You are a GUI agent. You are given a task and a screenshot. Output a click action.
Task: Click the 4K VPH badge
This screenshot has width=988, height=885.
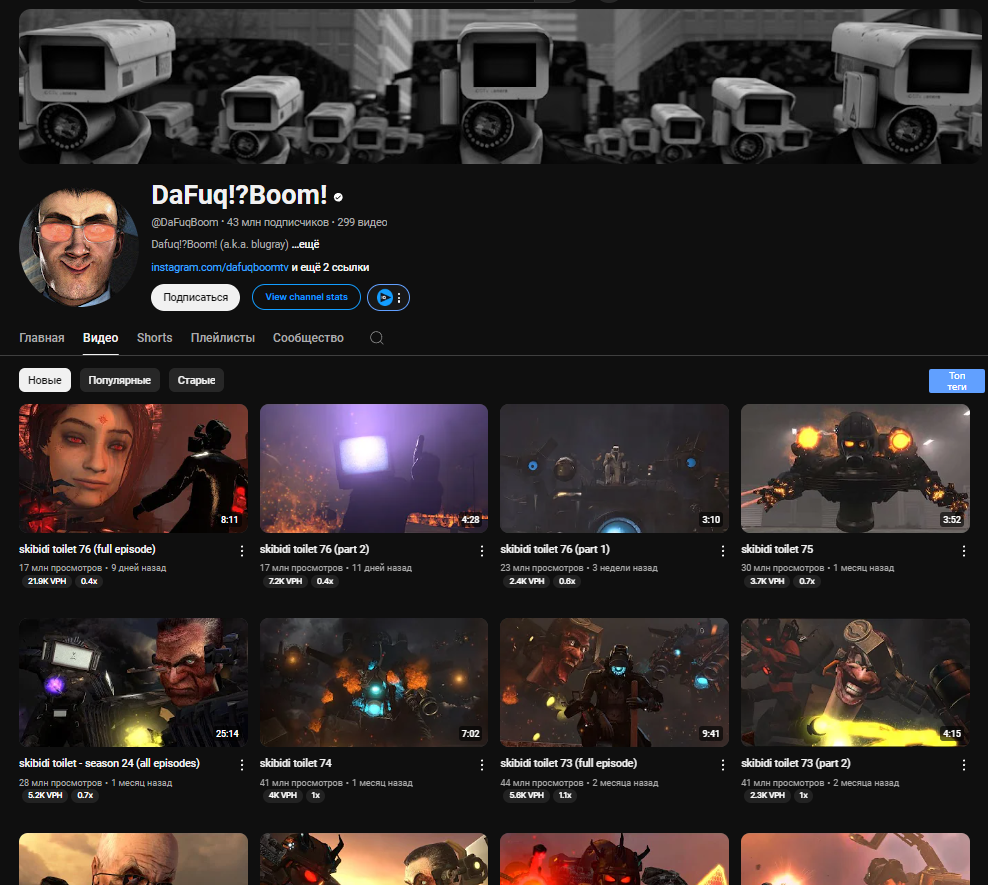(x=283, y=796)
